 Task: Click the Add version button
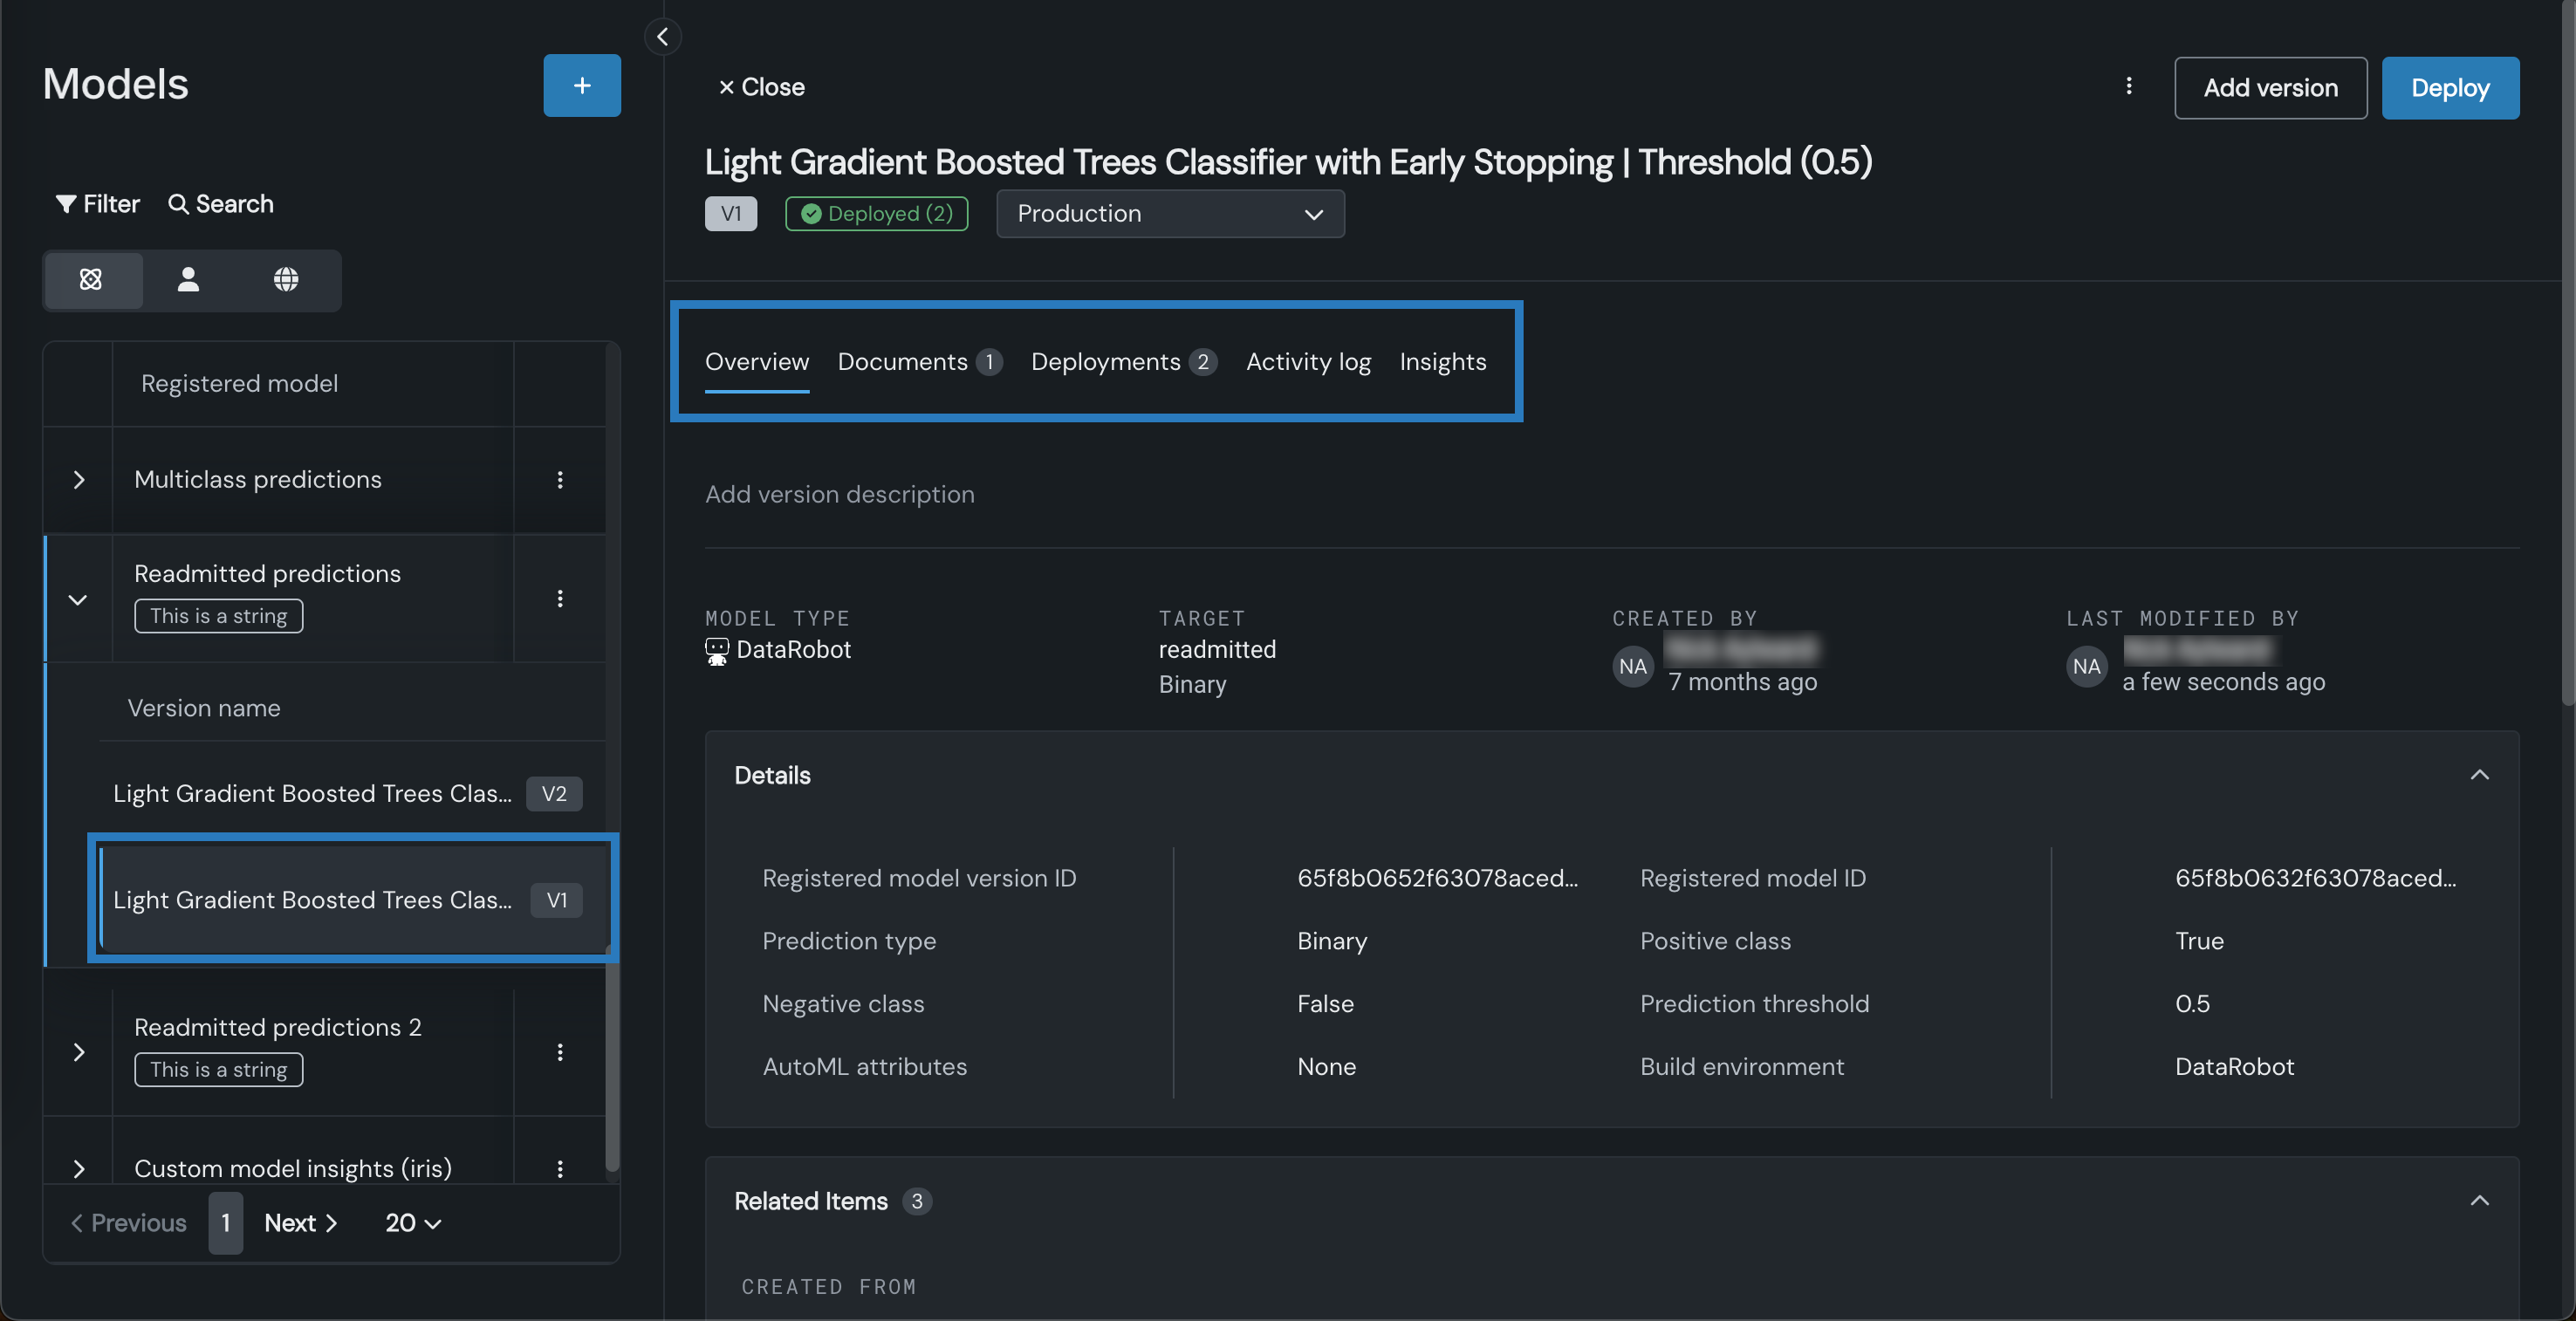(2270, 88)
